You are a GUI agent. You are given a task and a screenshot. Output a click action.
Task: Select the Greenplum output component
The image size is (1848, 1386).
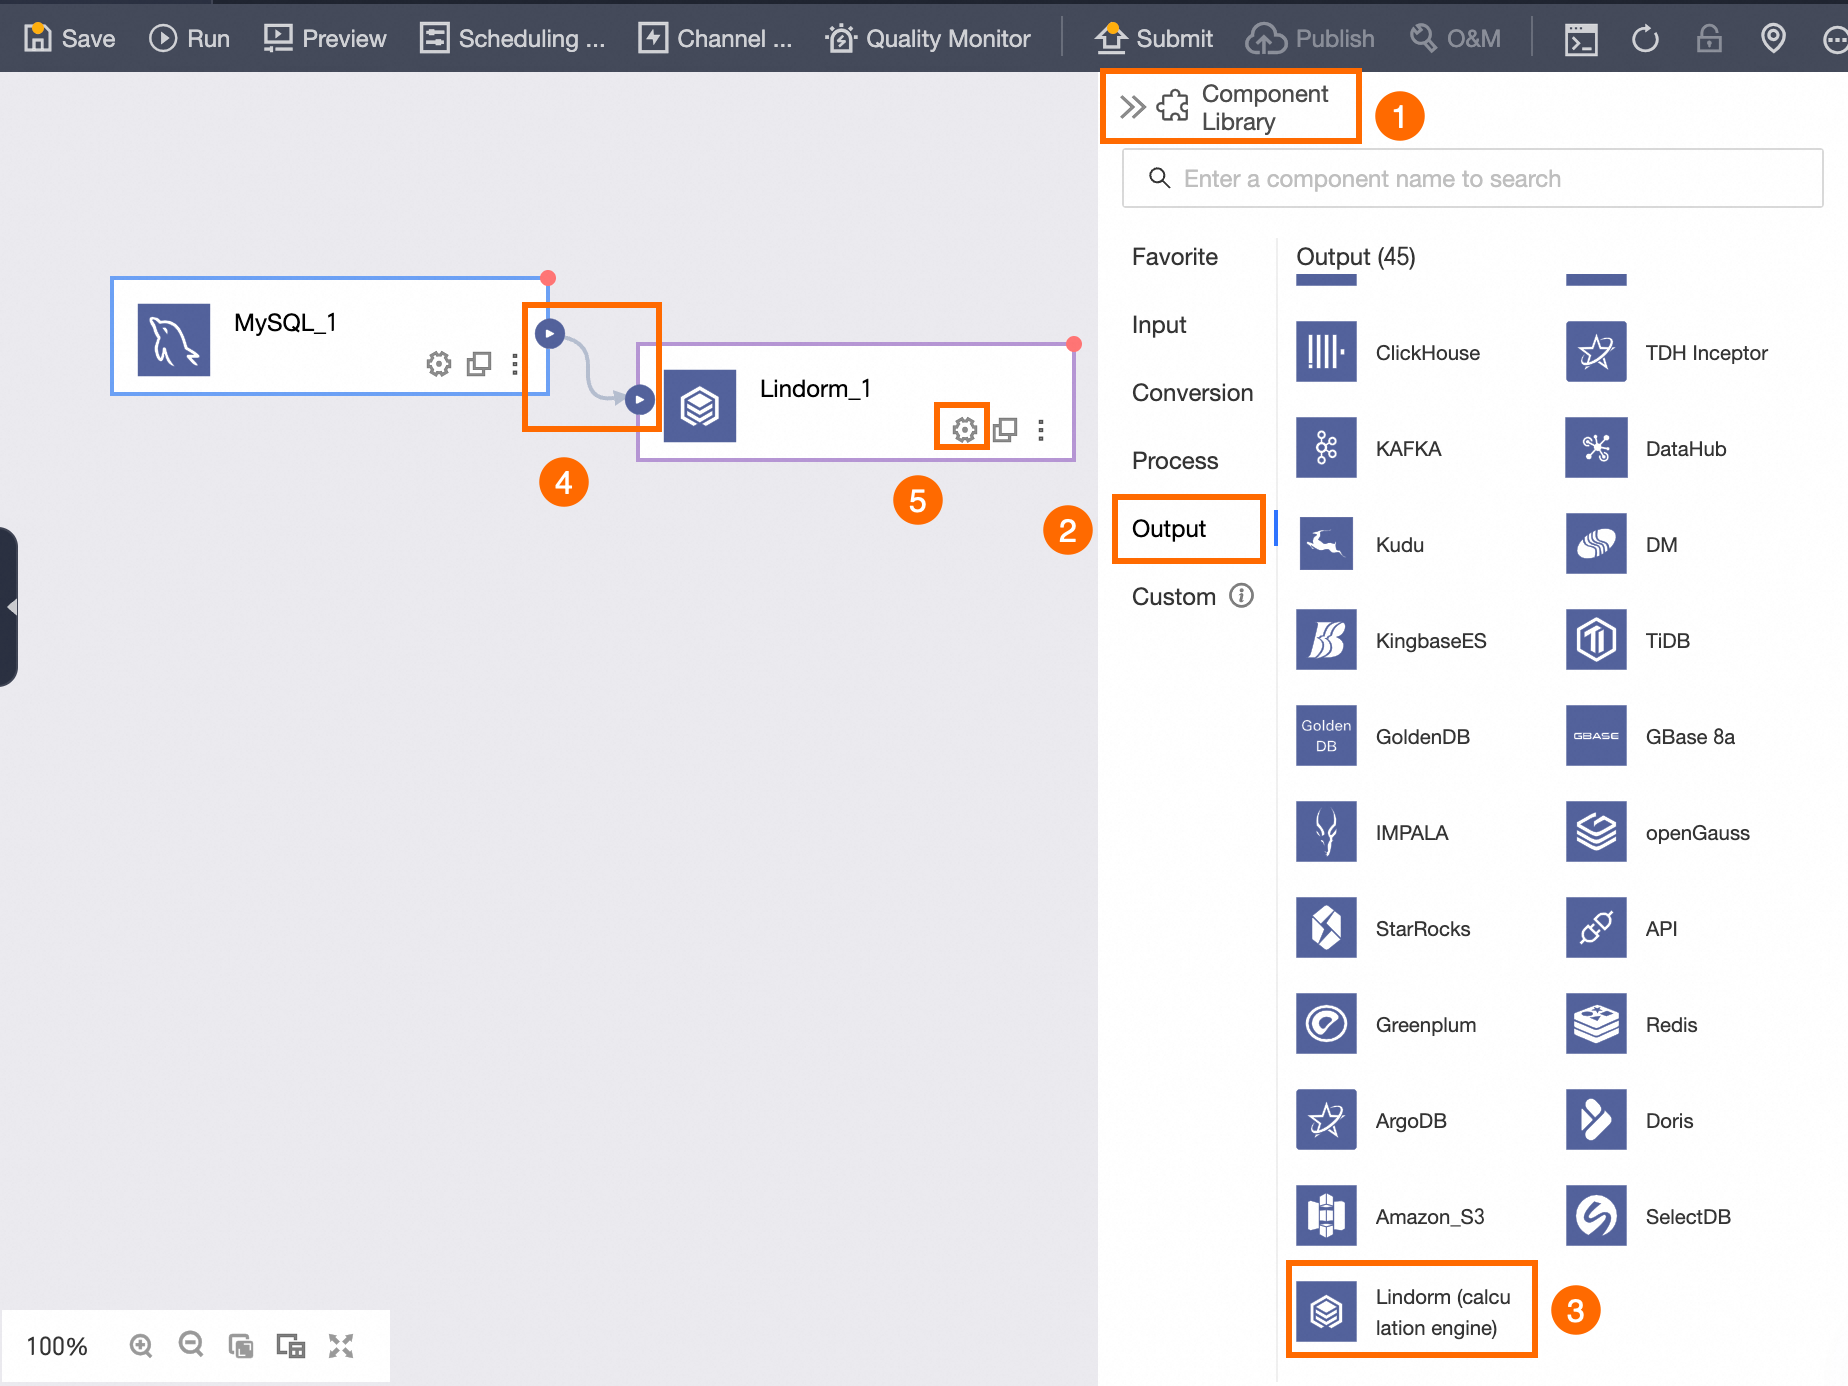1424,1024
